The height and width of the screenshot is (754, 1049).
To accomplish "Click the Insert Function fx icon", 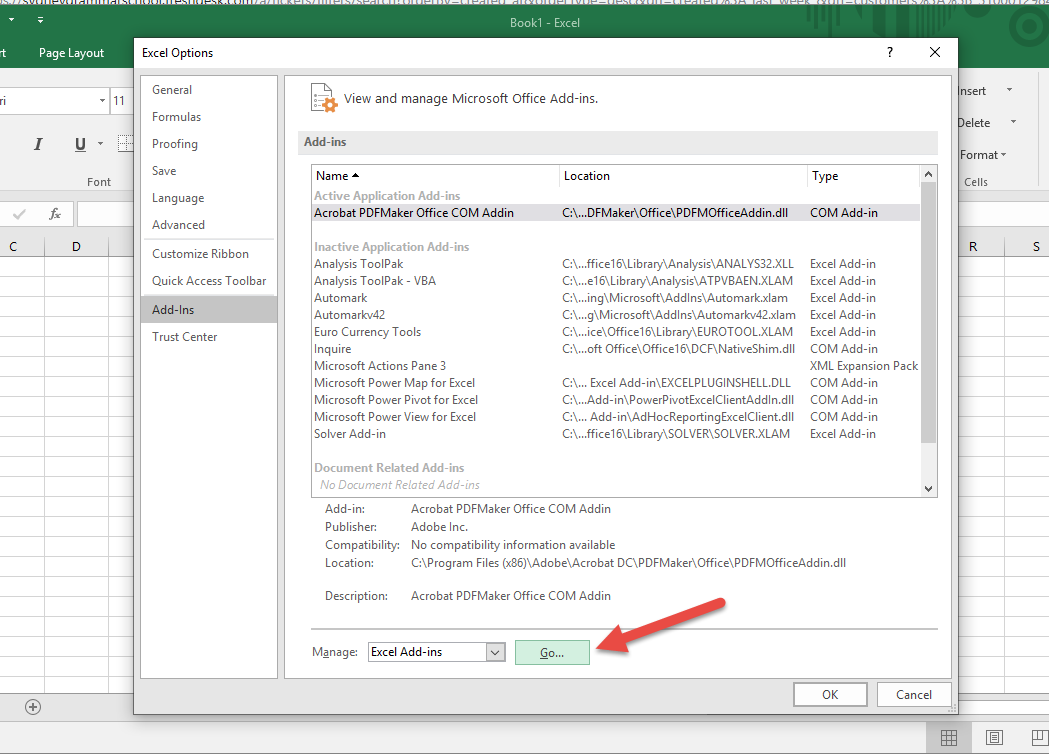I will point(55,214).
